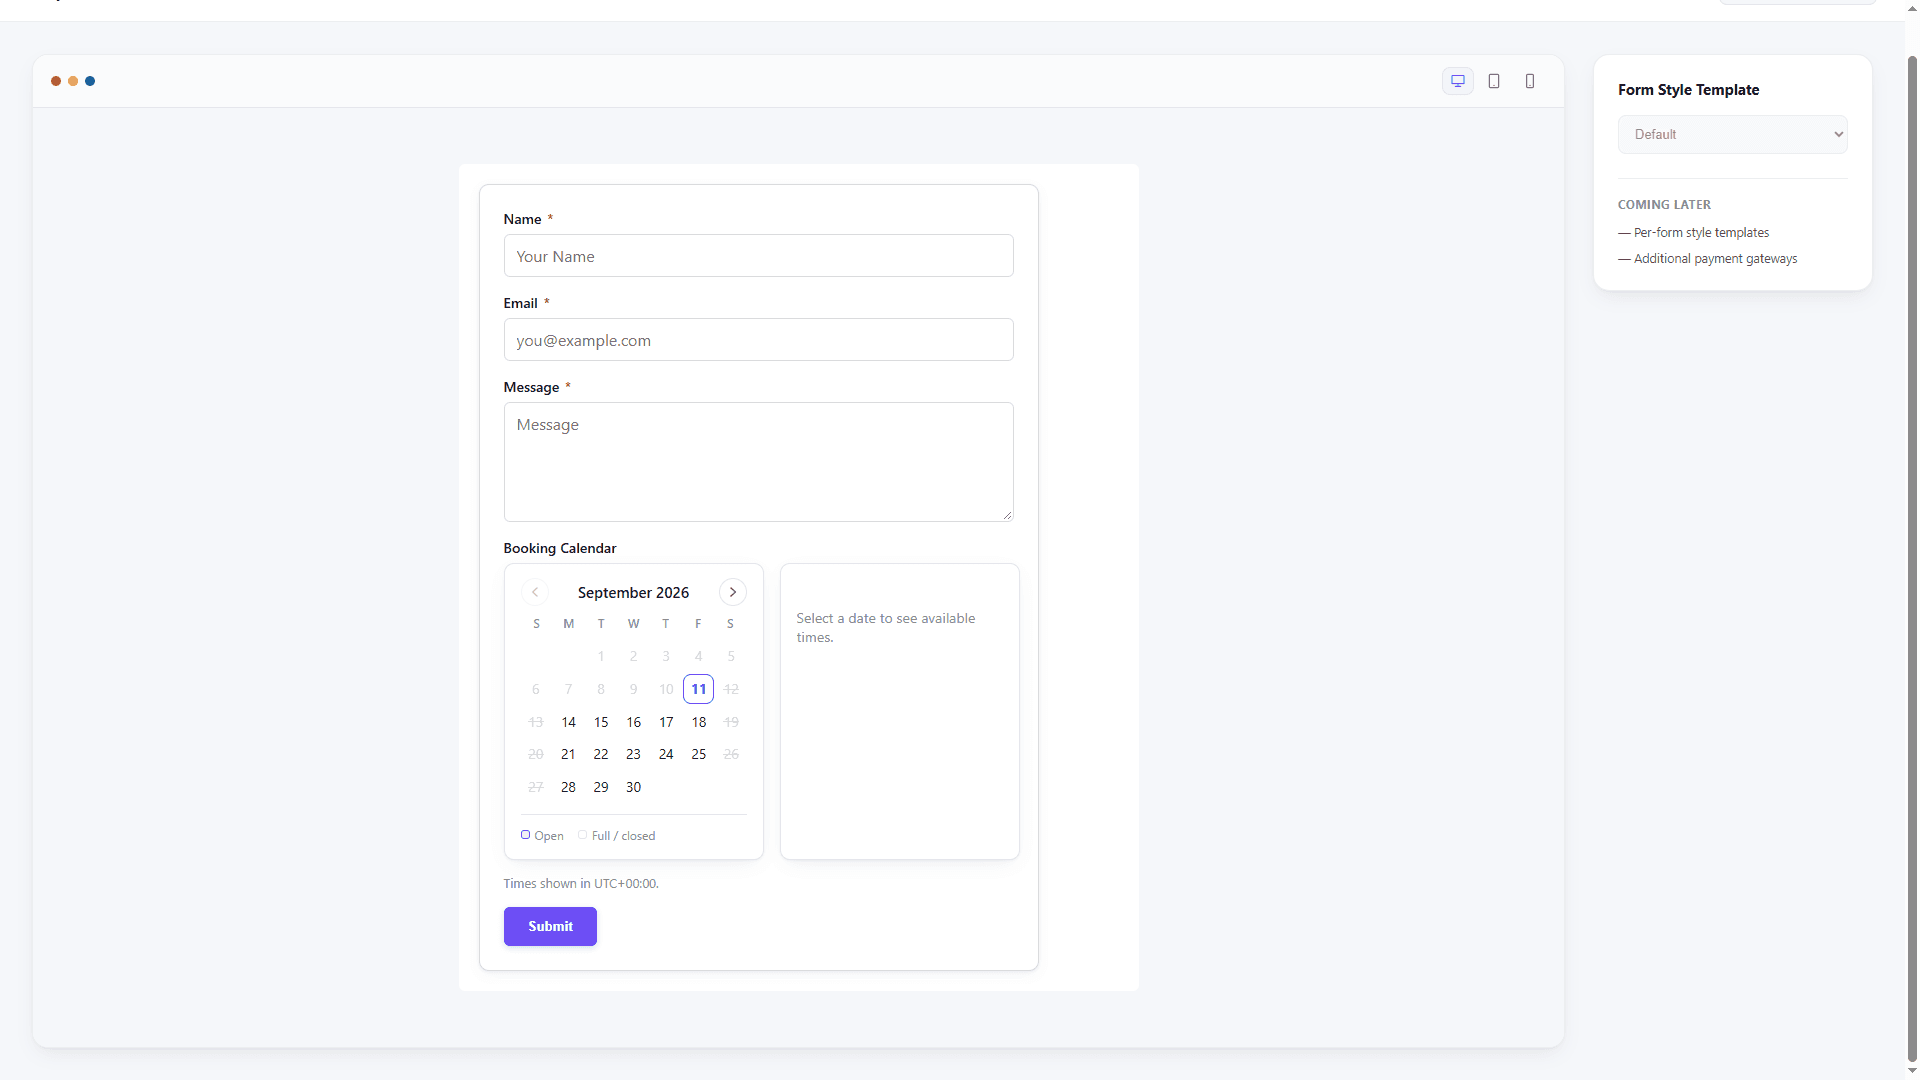Select September 11 in the calendar
This screenshot has width=1920, height=1080.
pyautogui.click(x=699, y=689)
